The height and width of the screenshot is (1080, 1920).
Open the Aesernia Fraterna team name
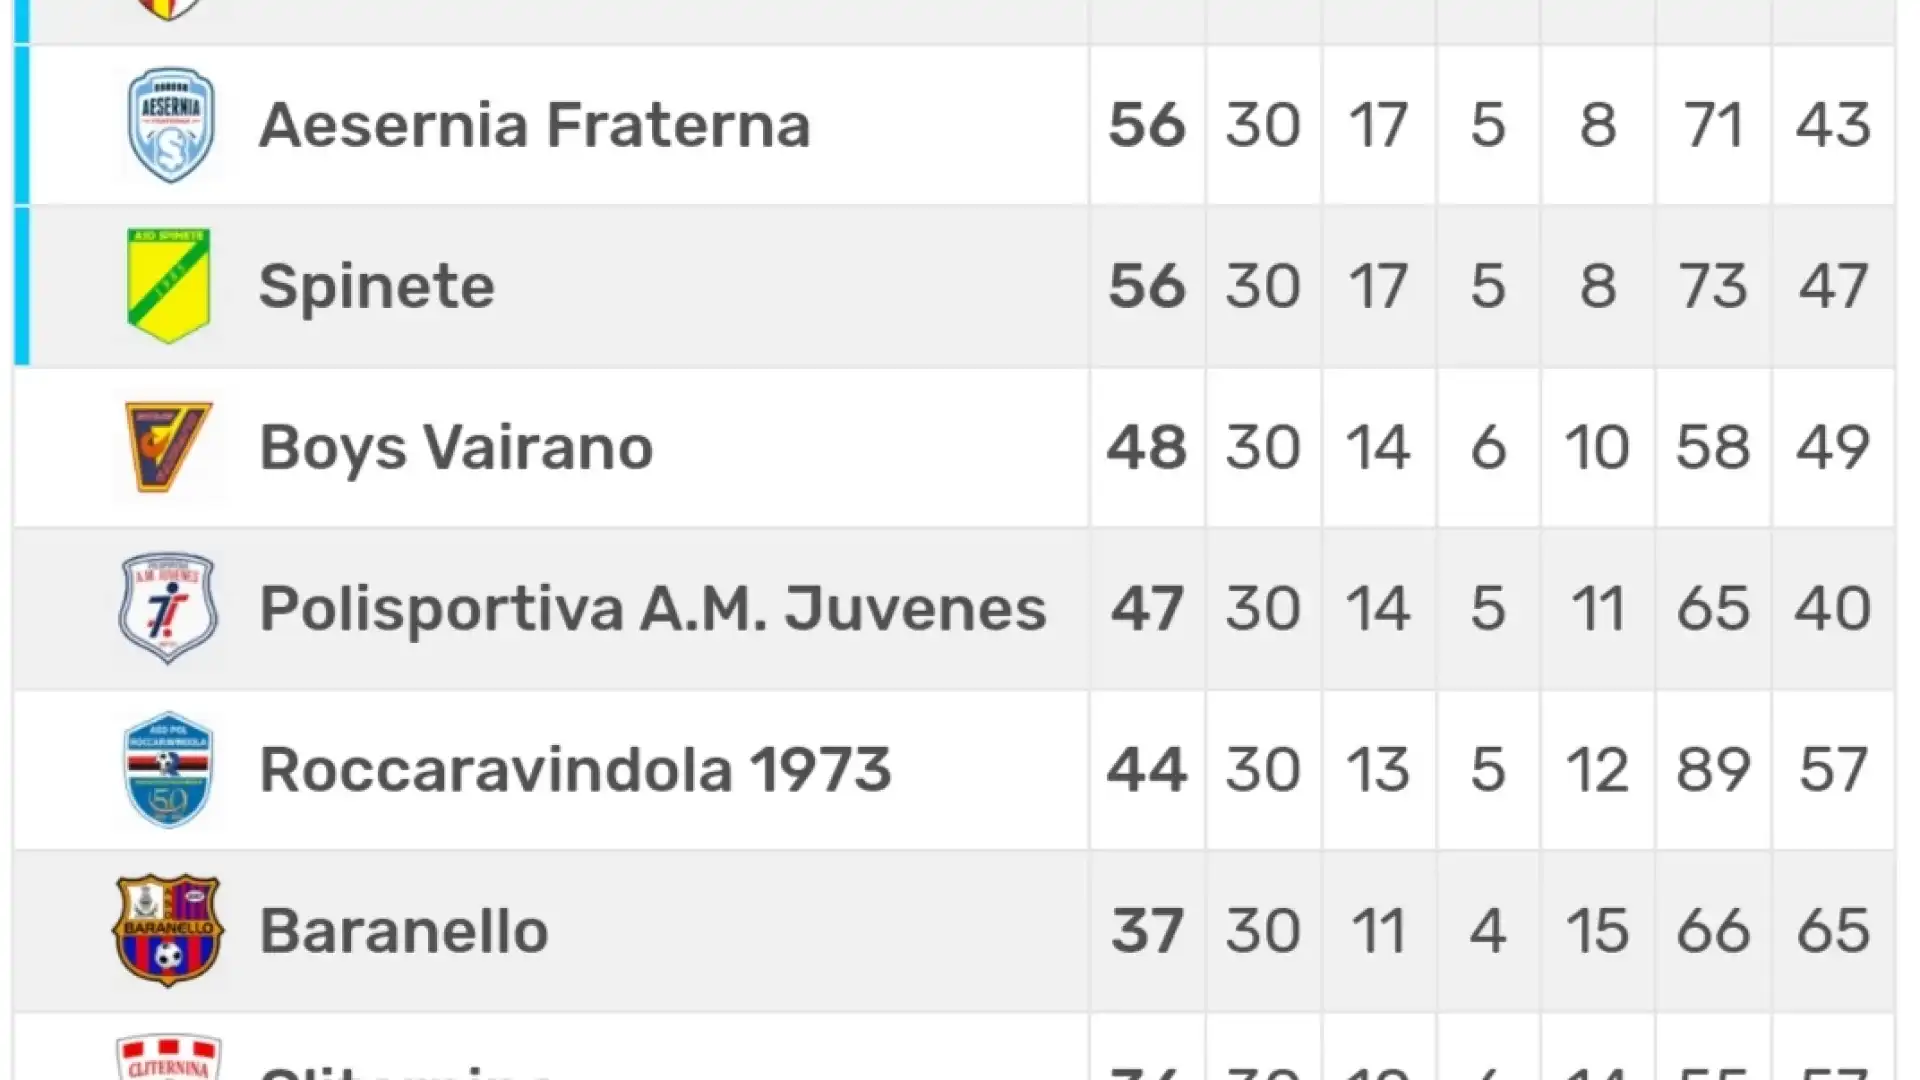pyautogui.click(x=535, y=125)
